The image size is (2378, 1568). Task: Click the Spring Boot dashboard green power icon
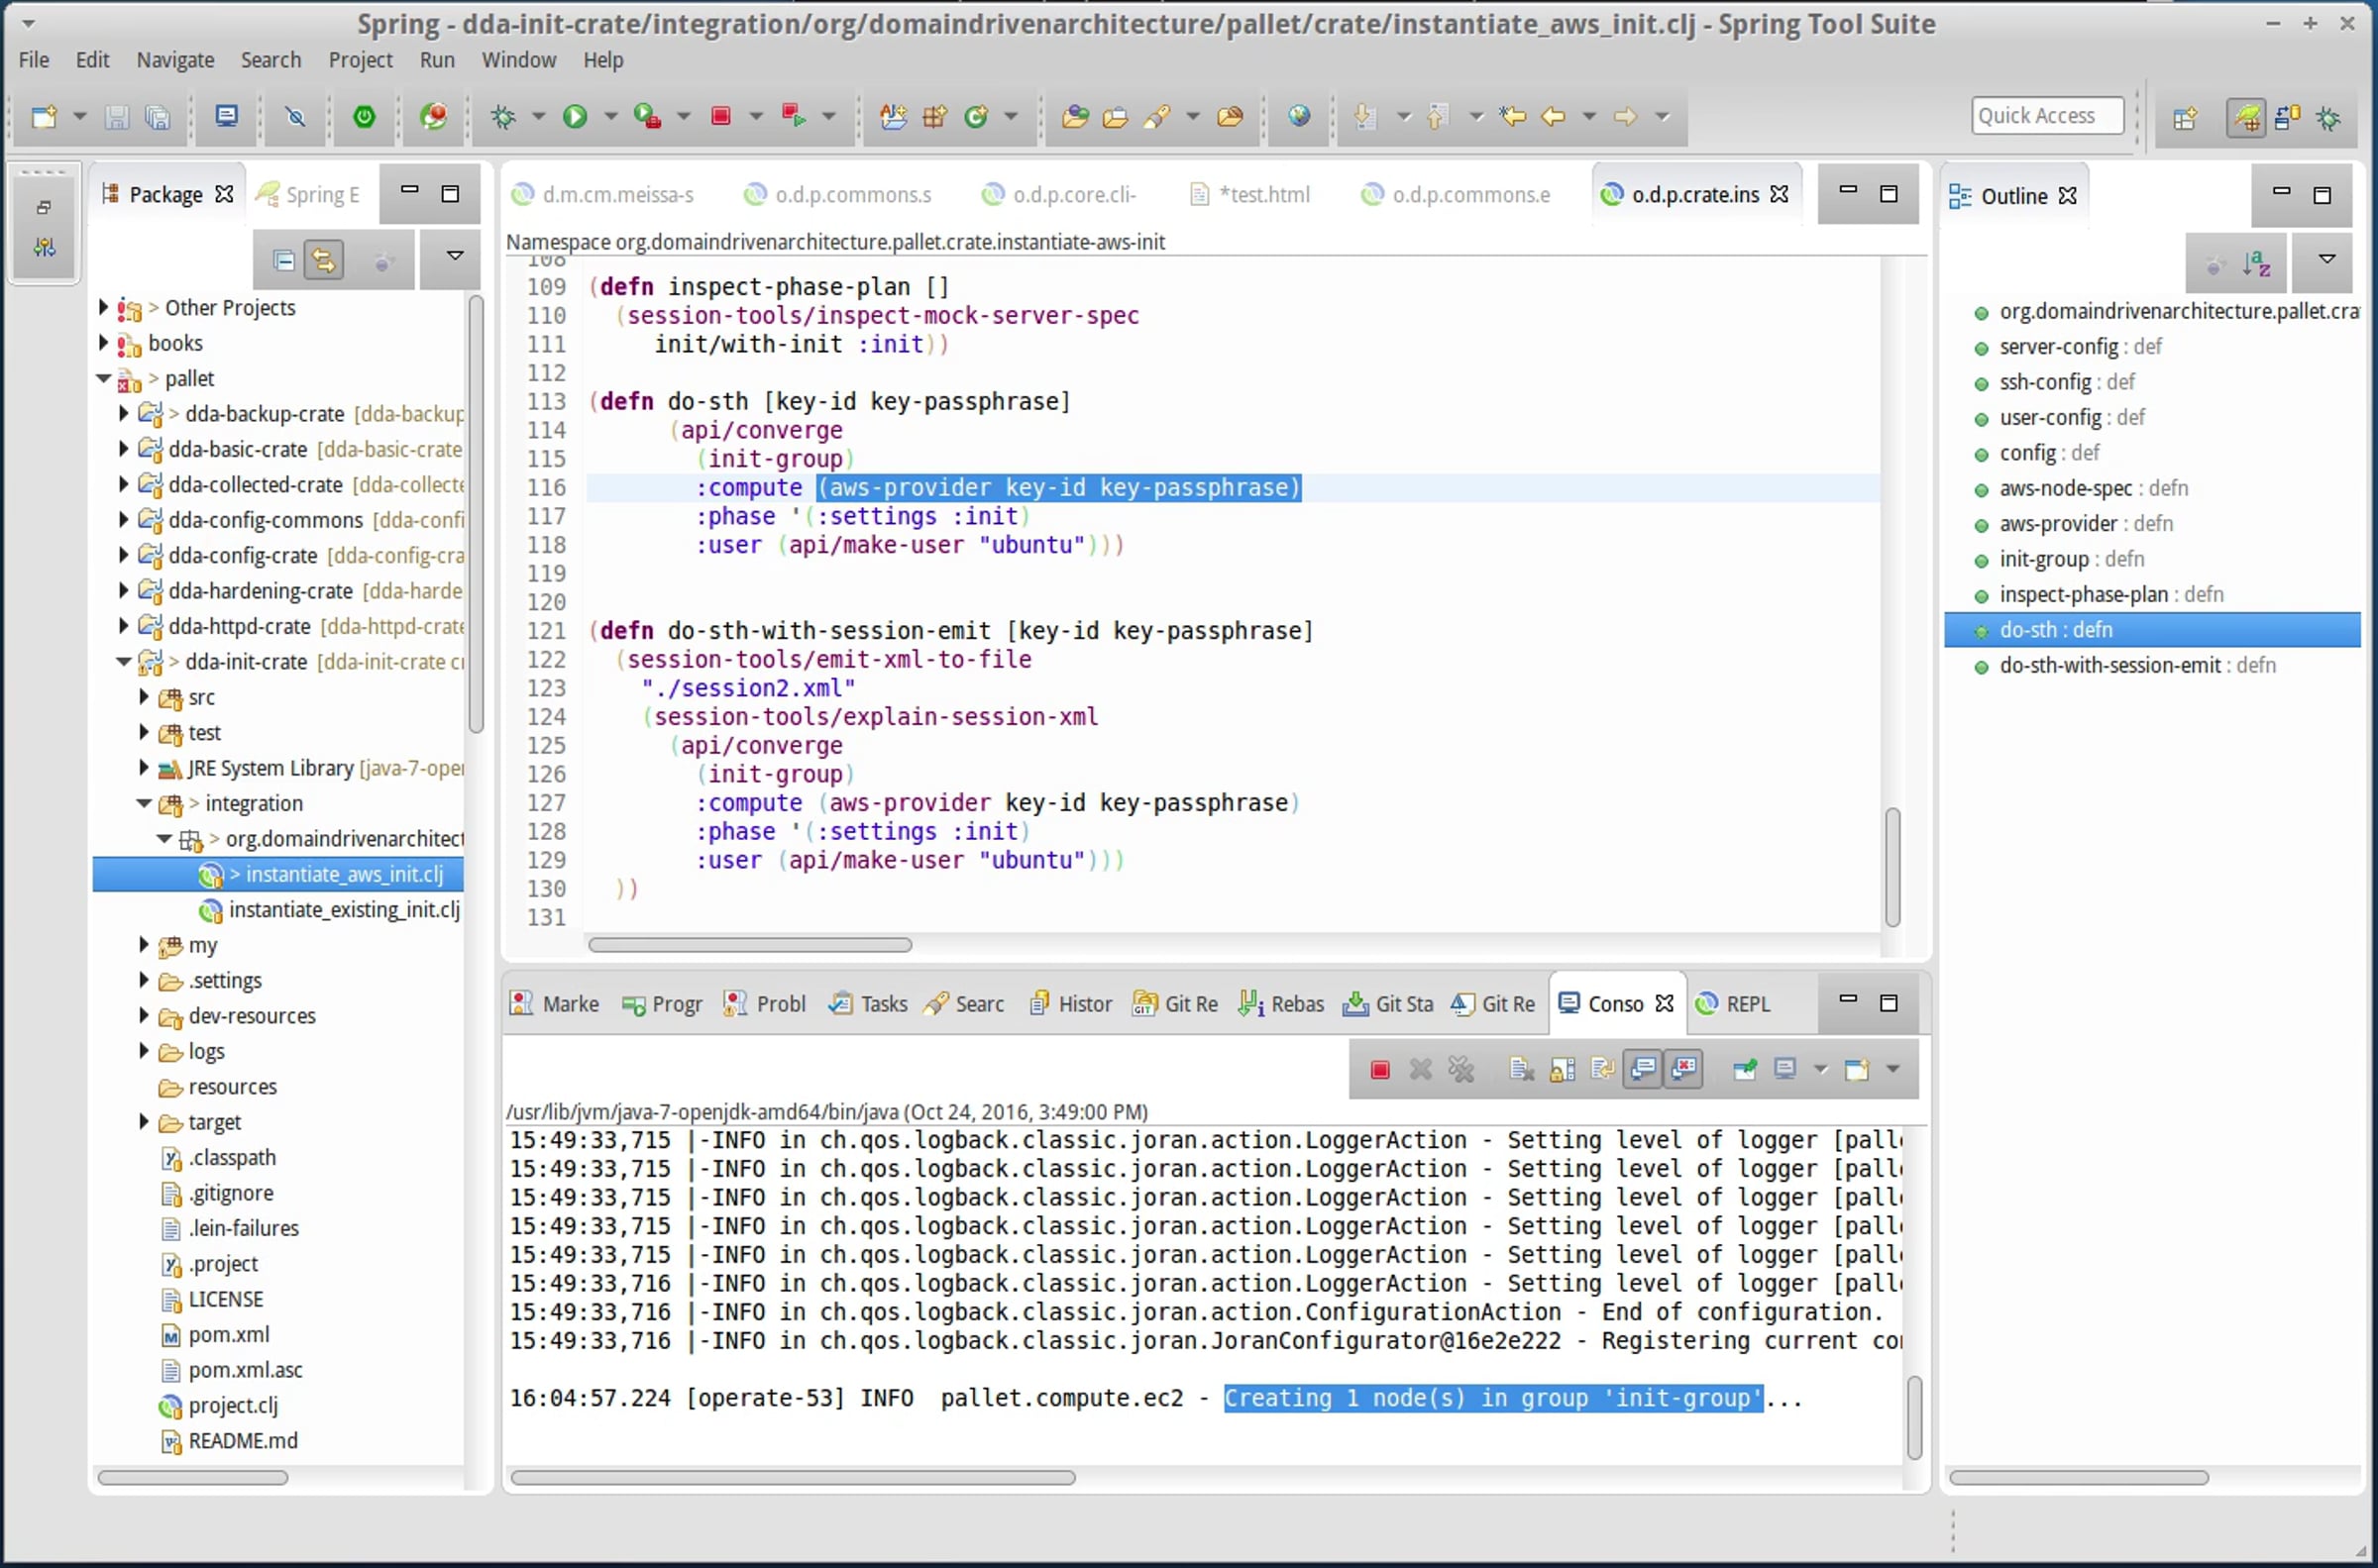[364, 117]
